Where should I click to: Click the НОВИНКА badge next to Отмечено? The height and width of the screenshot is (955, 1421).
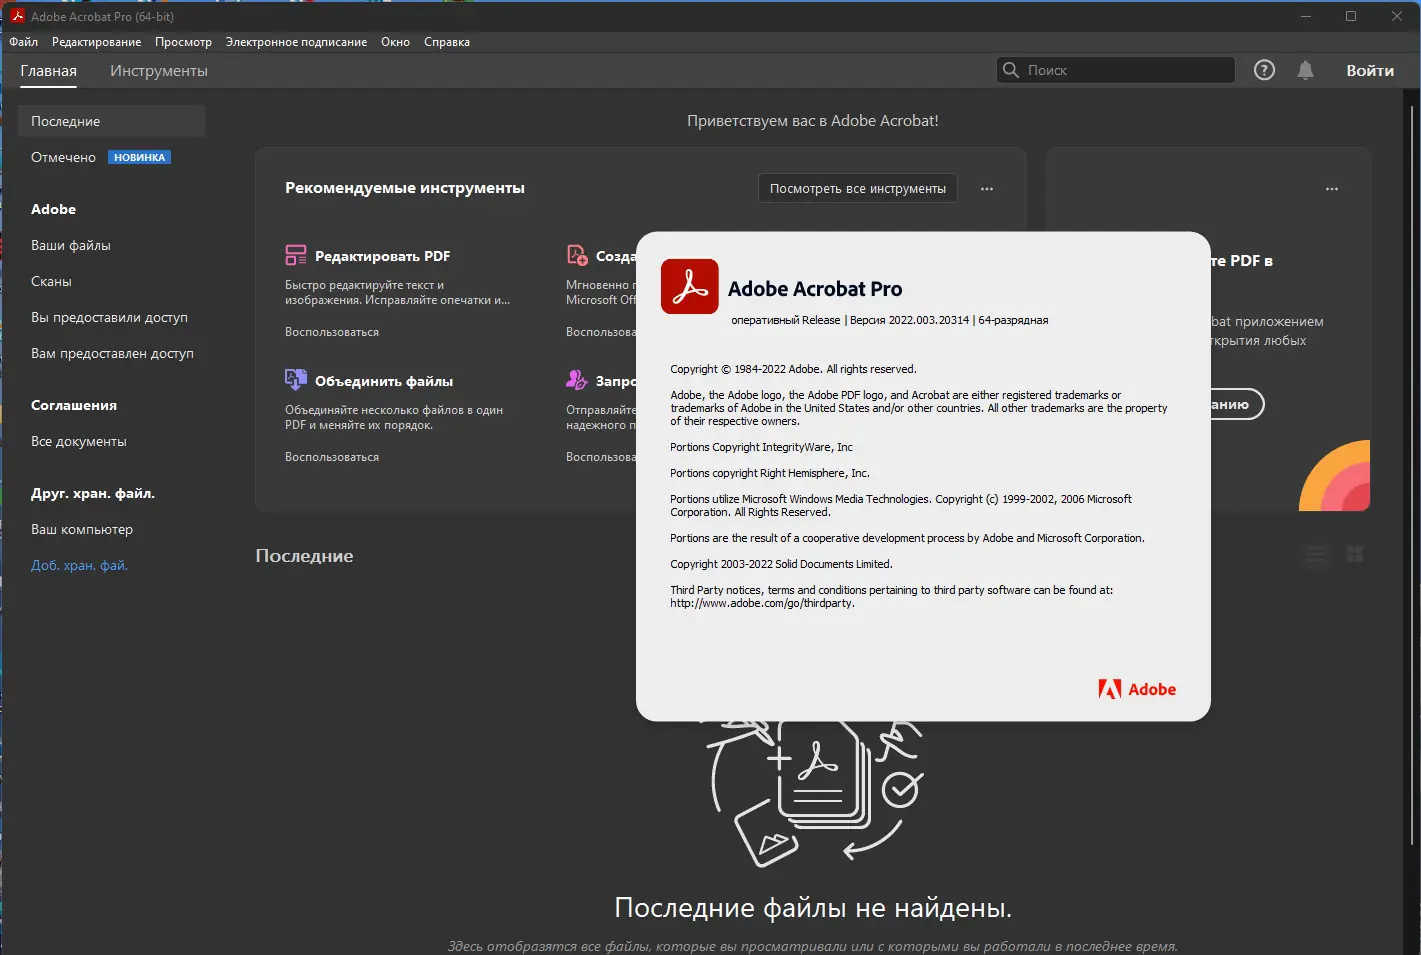139,157
